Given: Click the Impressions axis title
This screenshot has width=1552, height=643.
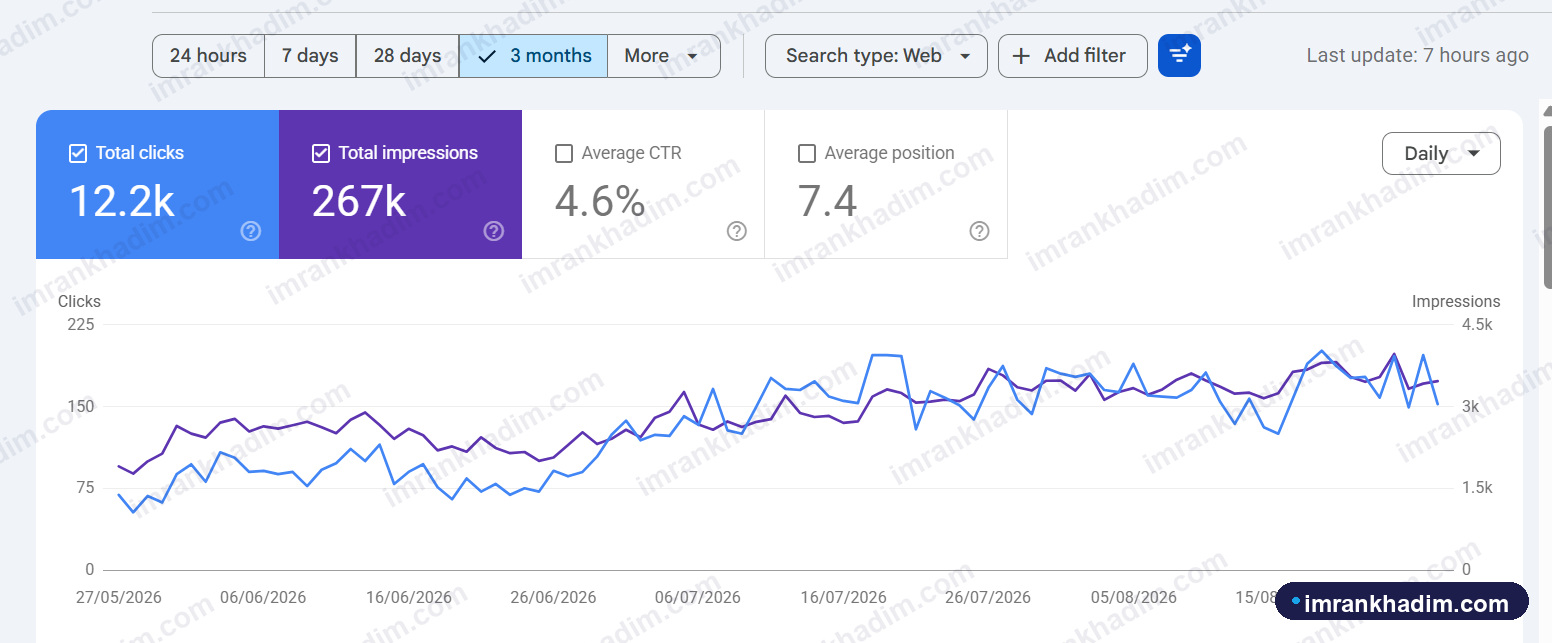Looking at the screenshot, I should click(1456, 301).
